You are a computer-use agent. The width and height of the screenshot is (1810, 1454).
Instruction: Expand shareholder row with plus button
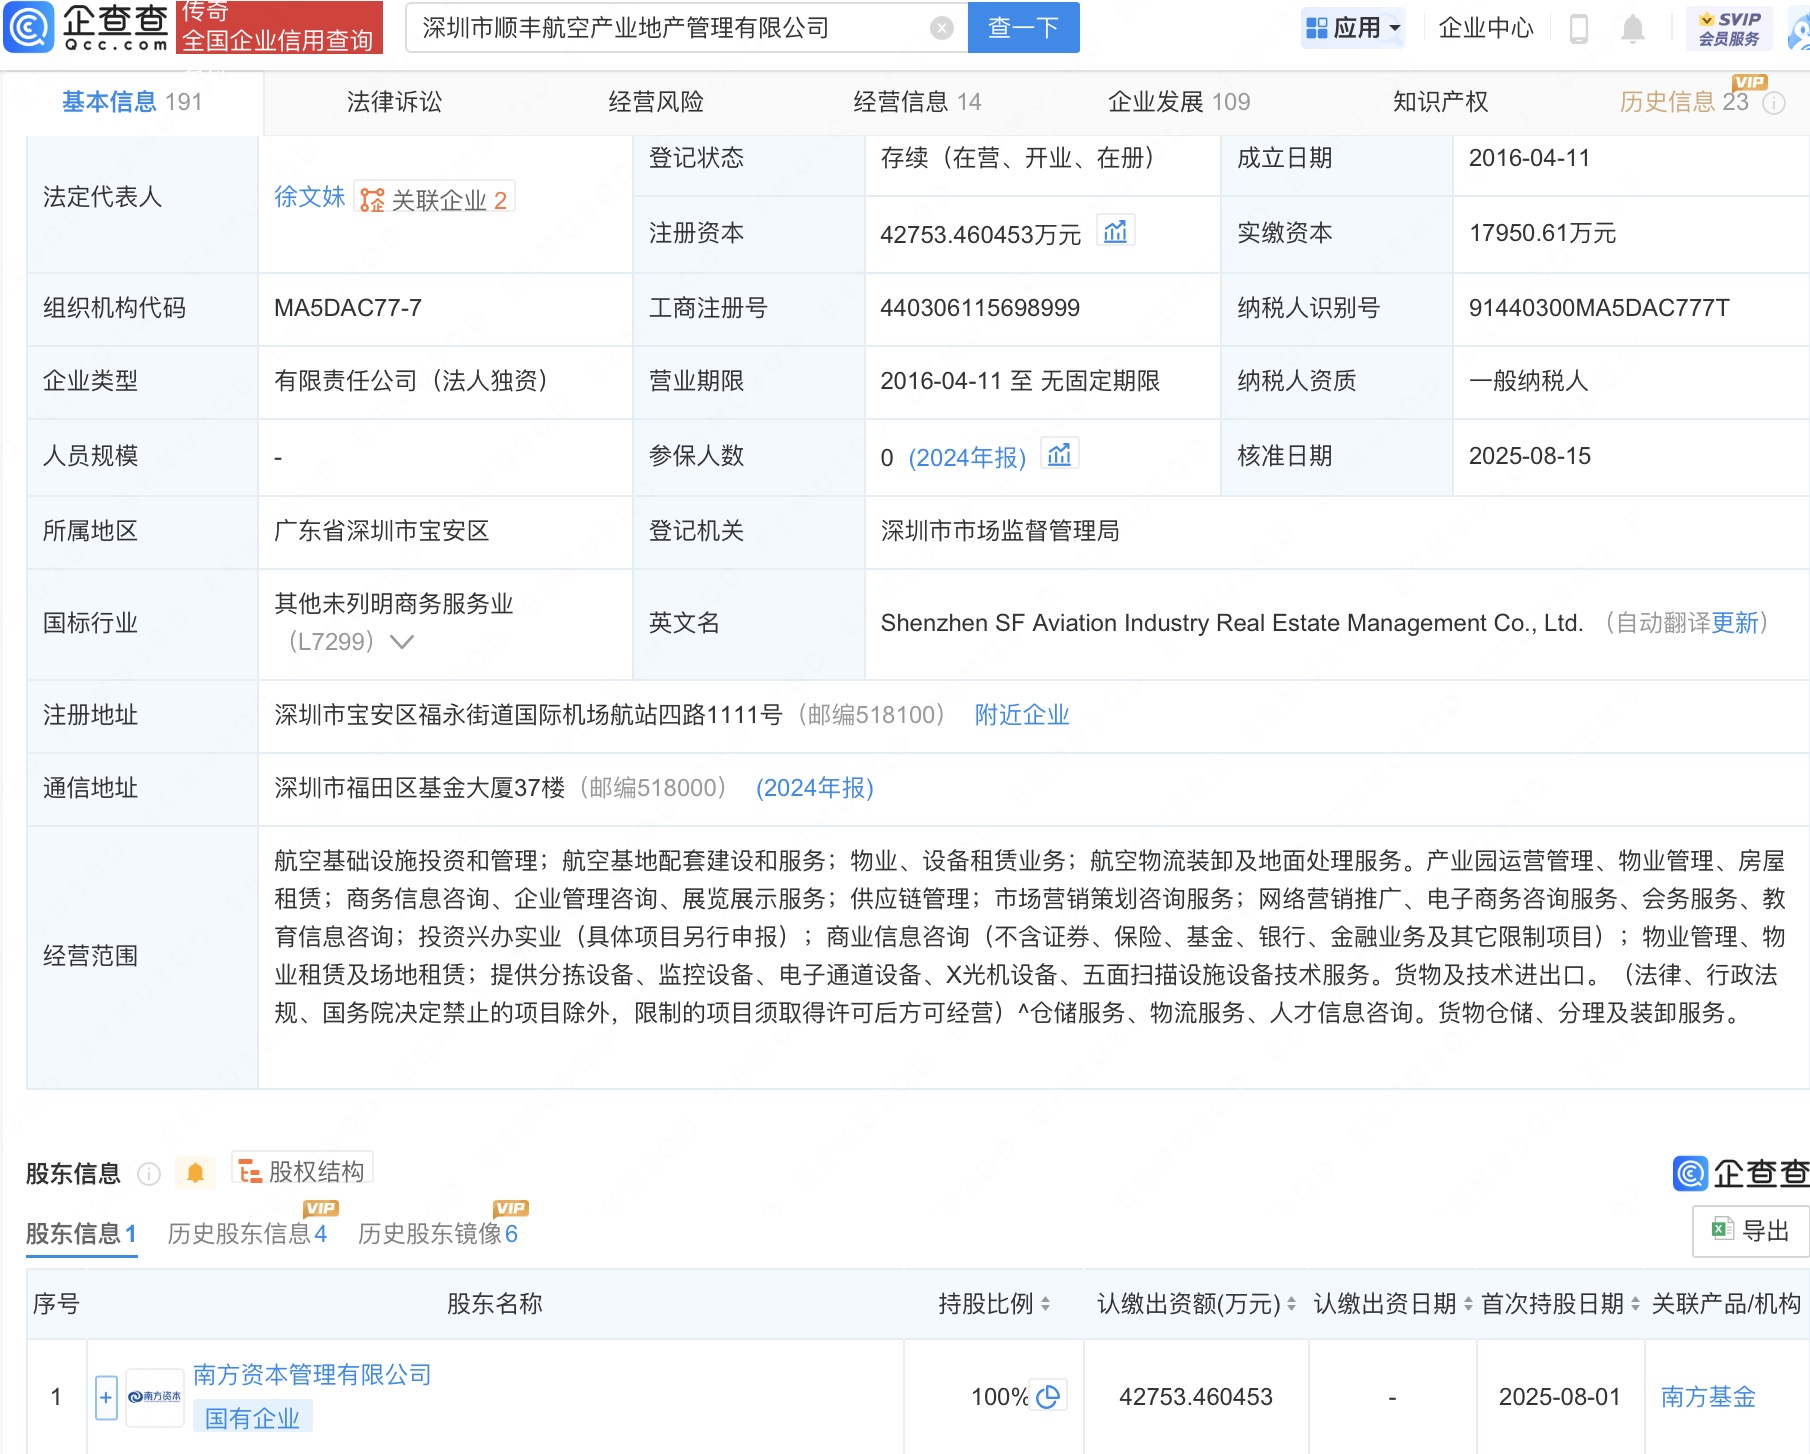click(x=106, y=1397)
